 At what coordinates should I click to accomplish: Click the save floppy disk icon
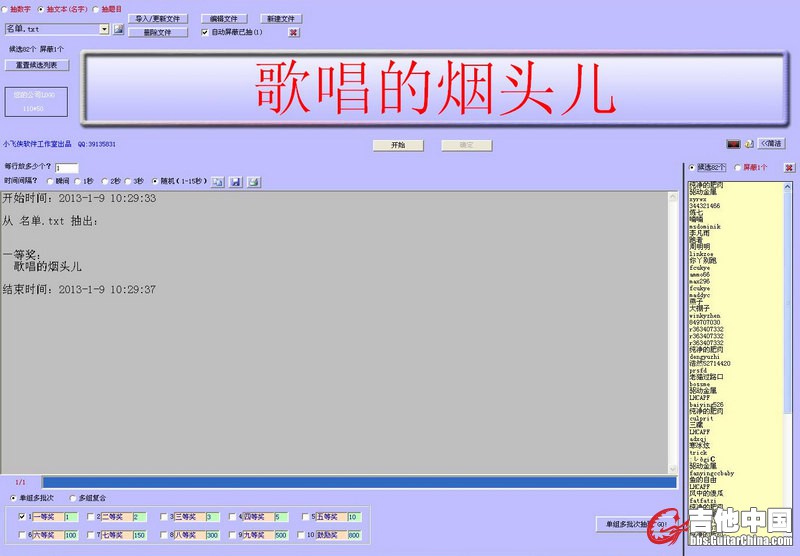tap(235, 182)
